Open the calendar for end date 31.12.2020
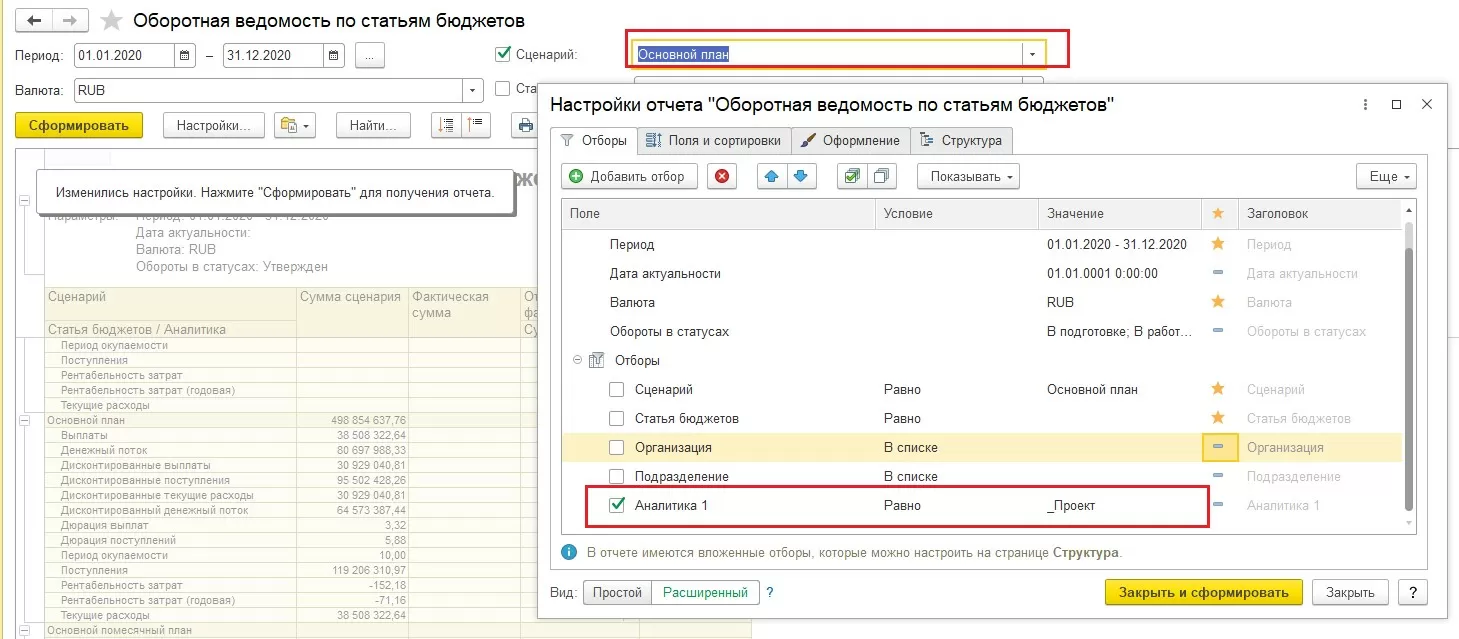 pyautogui.click(x=335, y=55)
